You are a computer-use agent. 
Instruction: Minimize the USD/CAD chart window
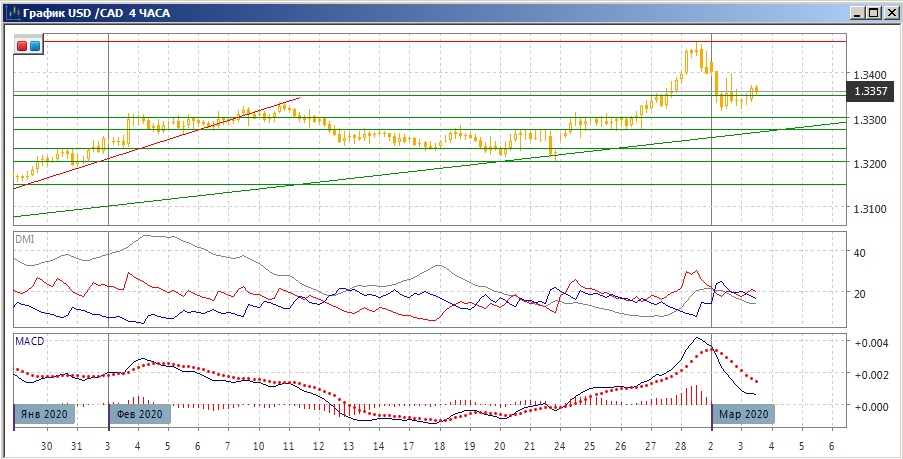tap(857, 12)
